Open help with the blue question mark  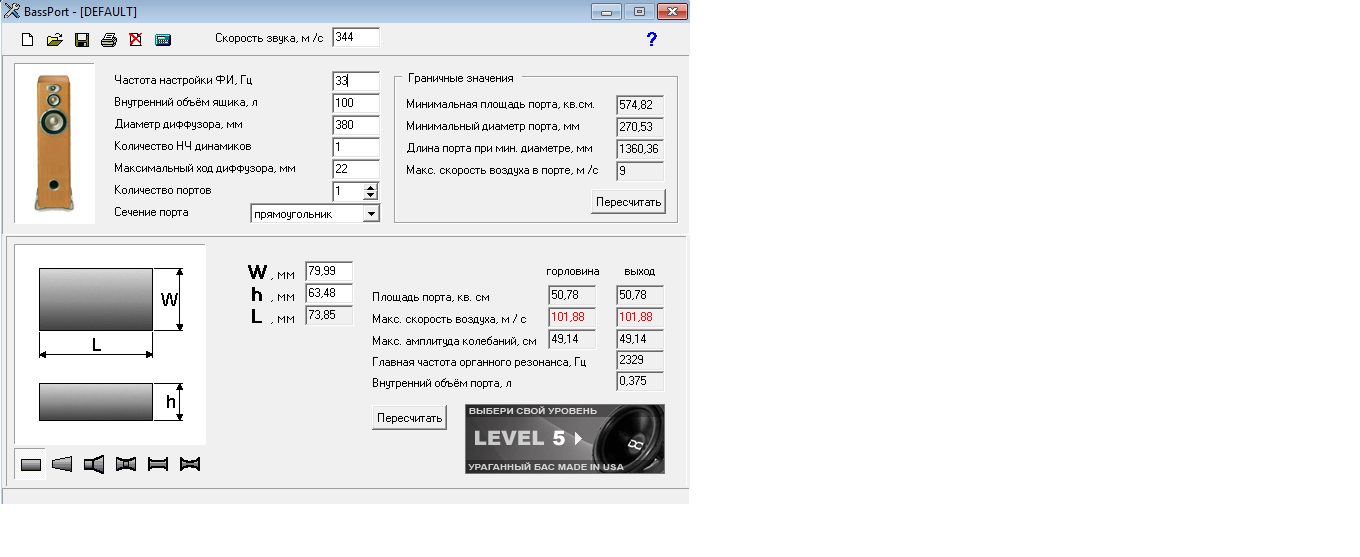tap(652, 39)
